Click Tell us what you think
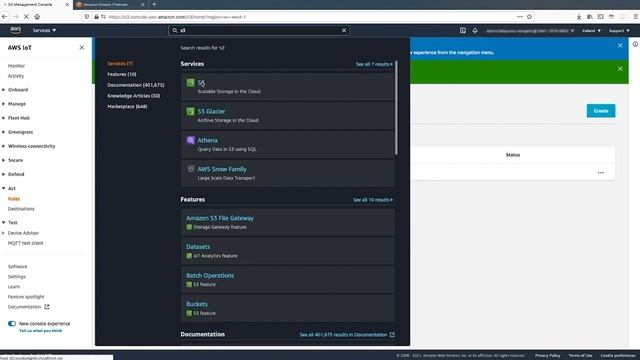Image resolution: width=640 pixels, height=360 pixels. coord(40,331)
